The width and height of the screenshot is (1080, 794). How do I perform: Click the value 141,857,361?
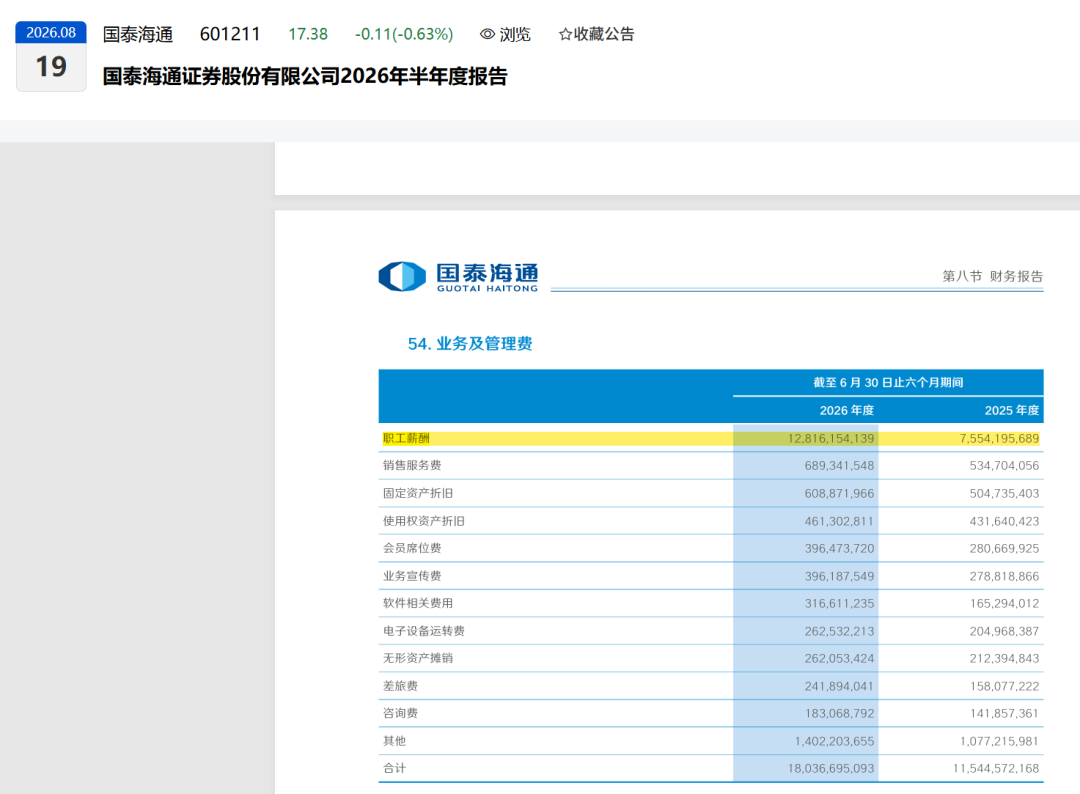(1004, 713)
